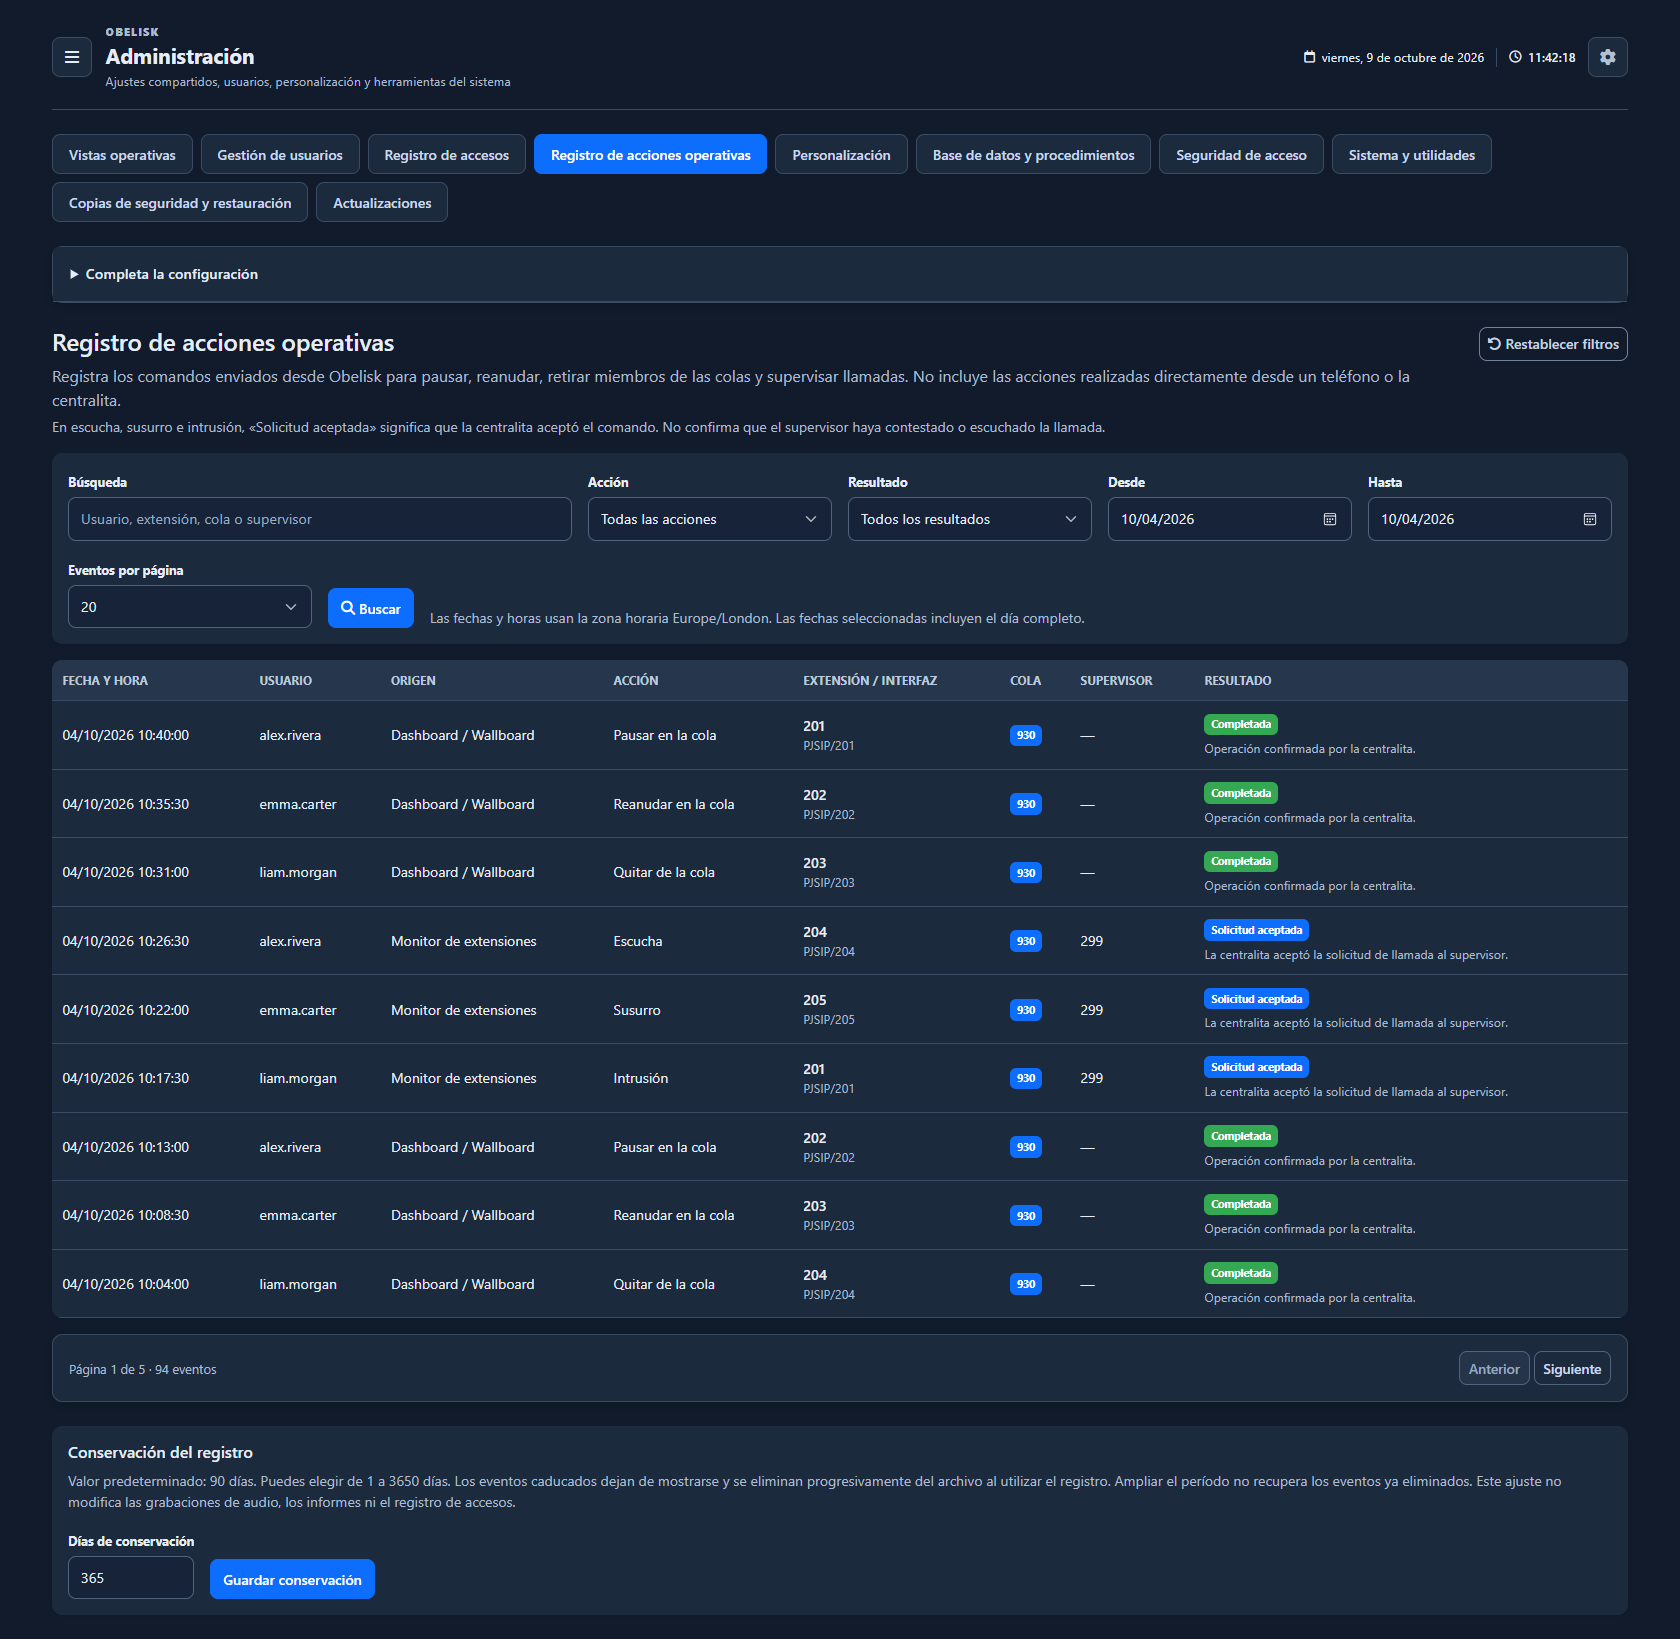Screen dimensions: 1680x1639
Task: Click Solicitud aceptada badge in Escucha row
Action: point(1256,930)
